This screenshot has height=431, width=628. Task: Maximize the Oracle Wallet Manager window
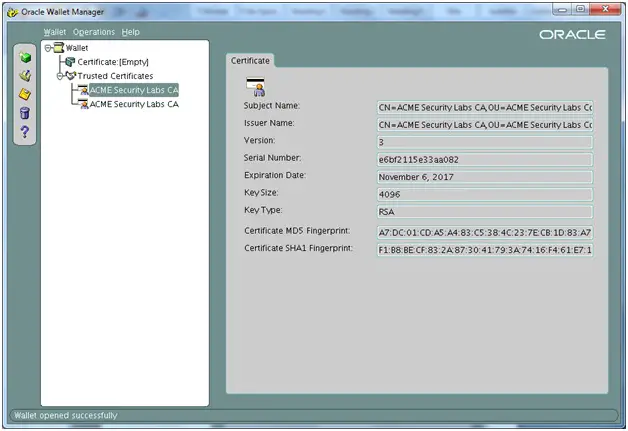pos(580,9)
